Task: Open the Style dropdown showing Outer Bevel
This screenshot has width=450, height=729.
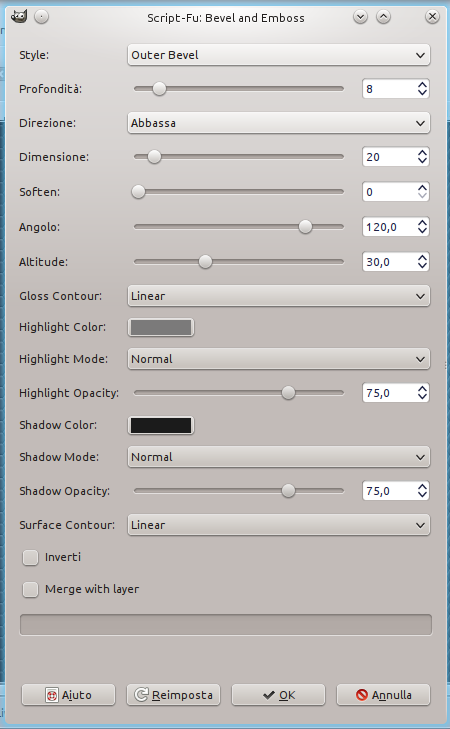Action: [x=278, y=55]
